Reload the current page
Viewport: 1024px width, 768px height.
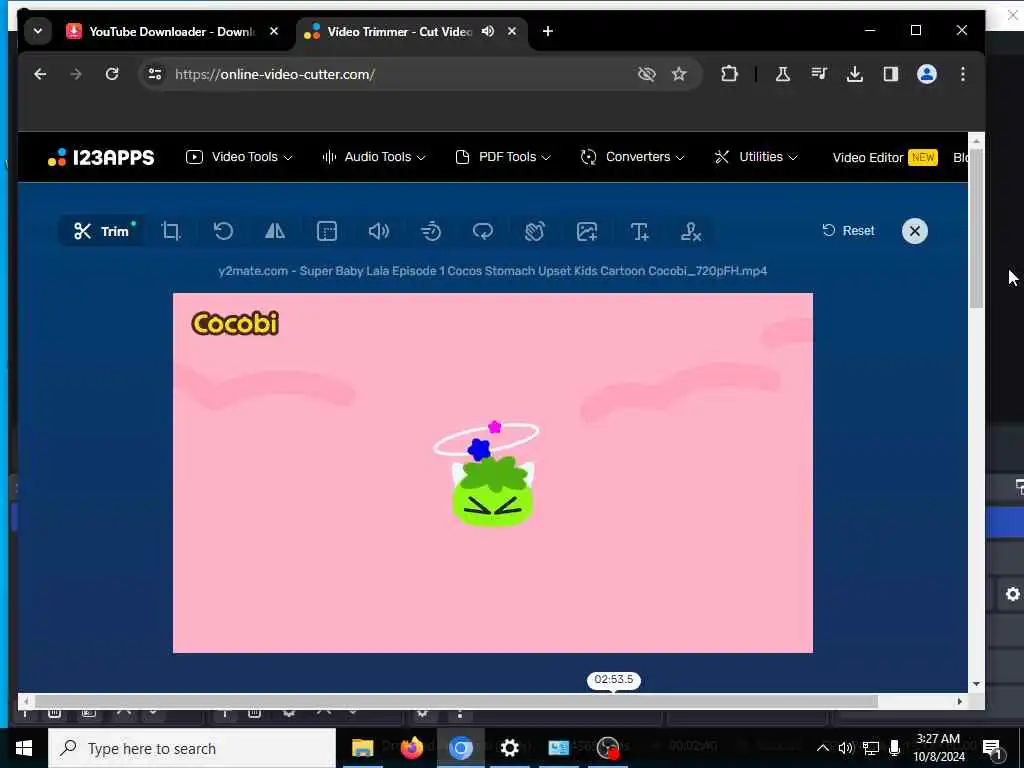112,74
